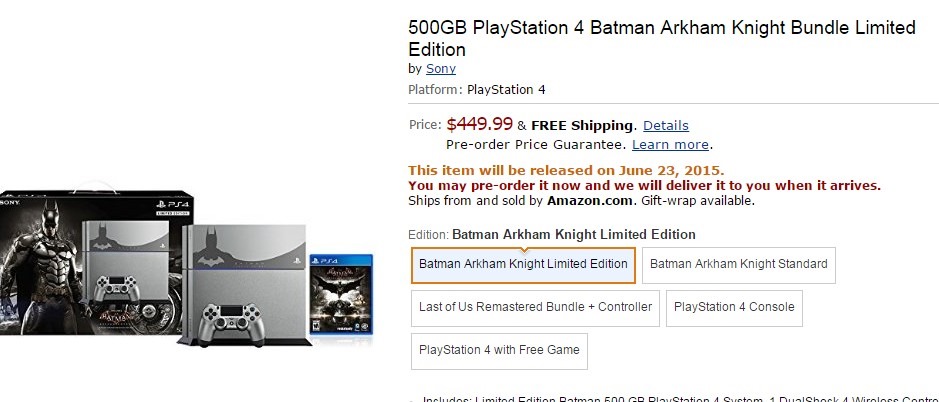Select Last of Us Remastered Bundle option
The height and width of the screenshot is (402, 939).
click(x=535, y=308)
